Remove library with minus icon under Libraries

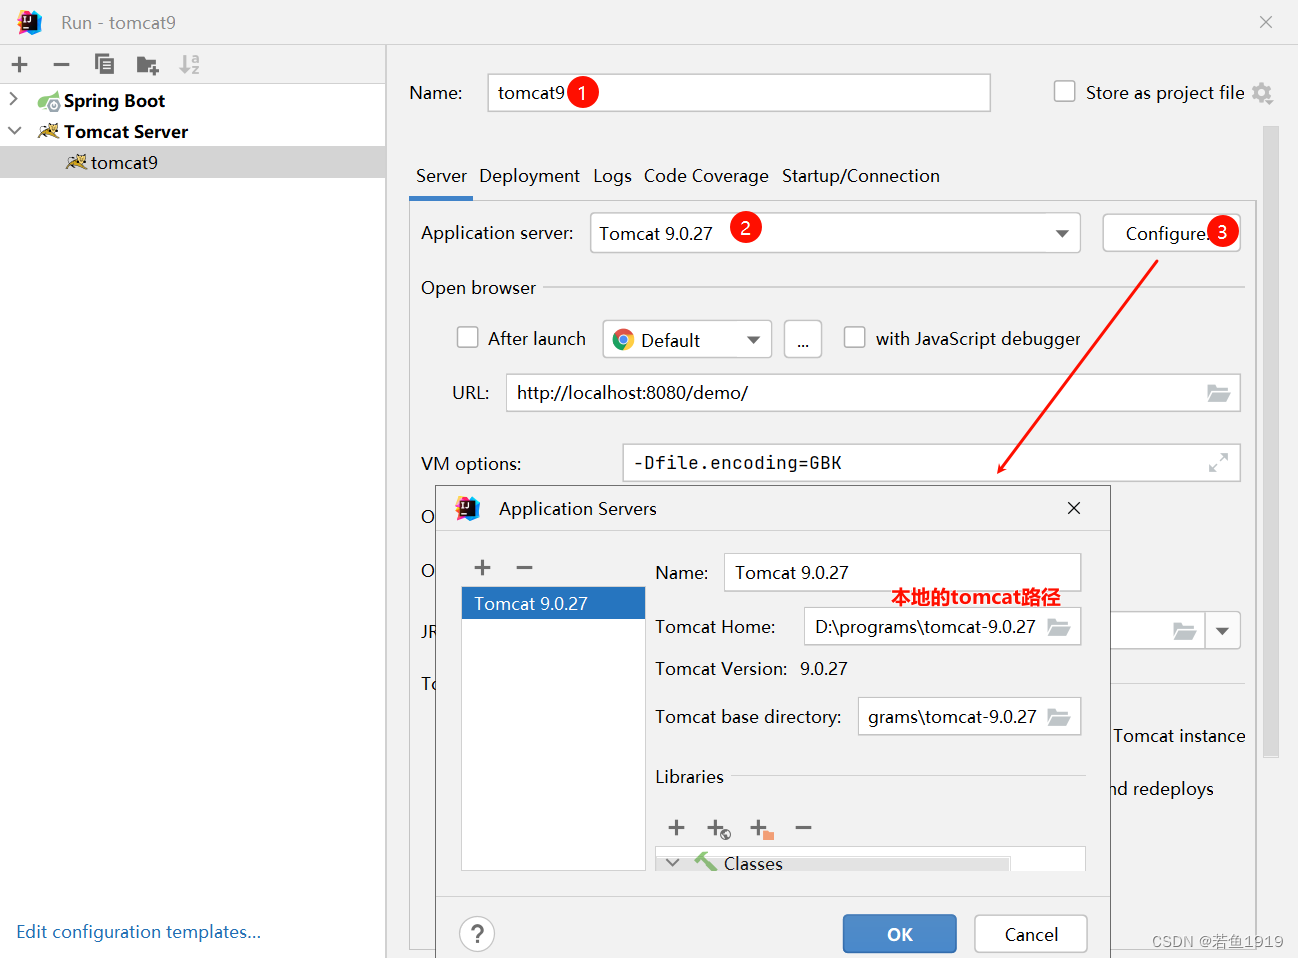click(x=803, y=827)
